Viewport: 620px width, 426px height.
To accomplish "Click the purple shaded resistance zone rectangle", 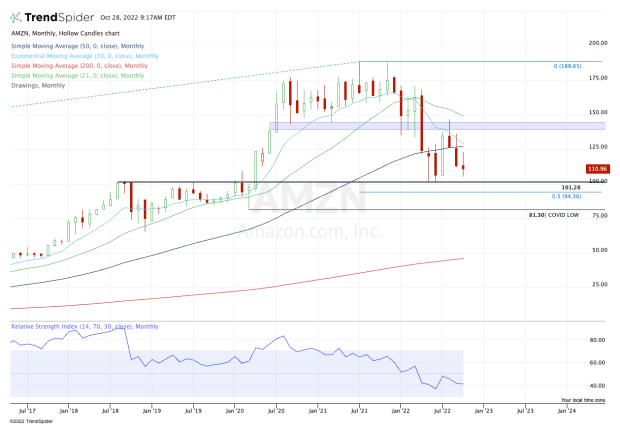I will tap(437, 126).
